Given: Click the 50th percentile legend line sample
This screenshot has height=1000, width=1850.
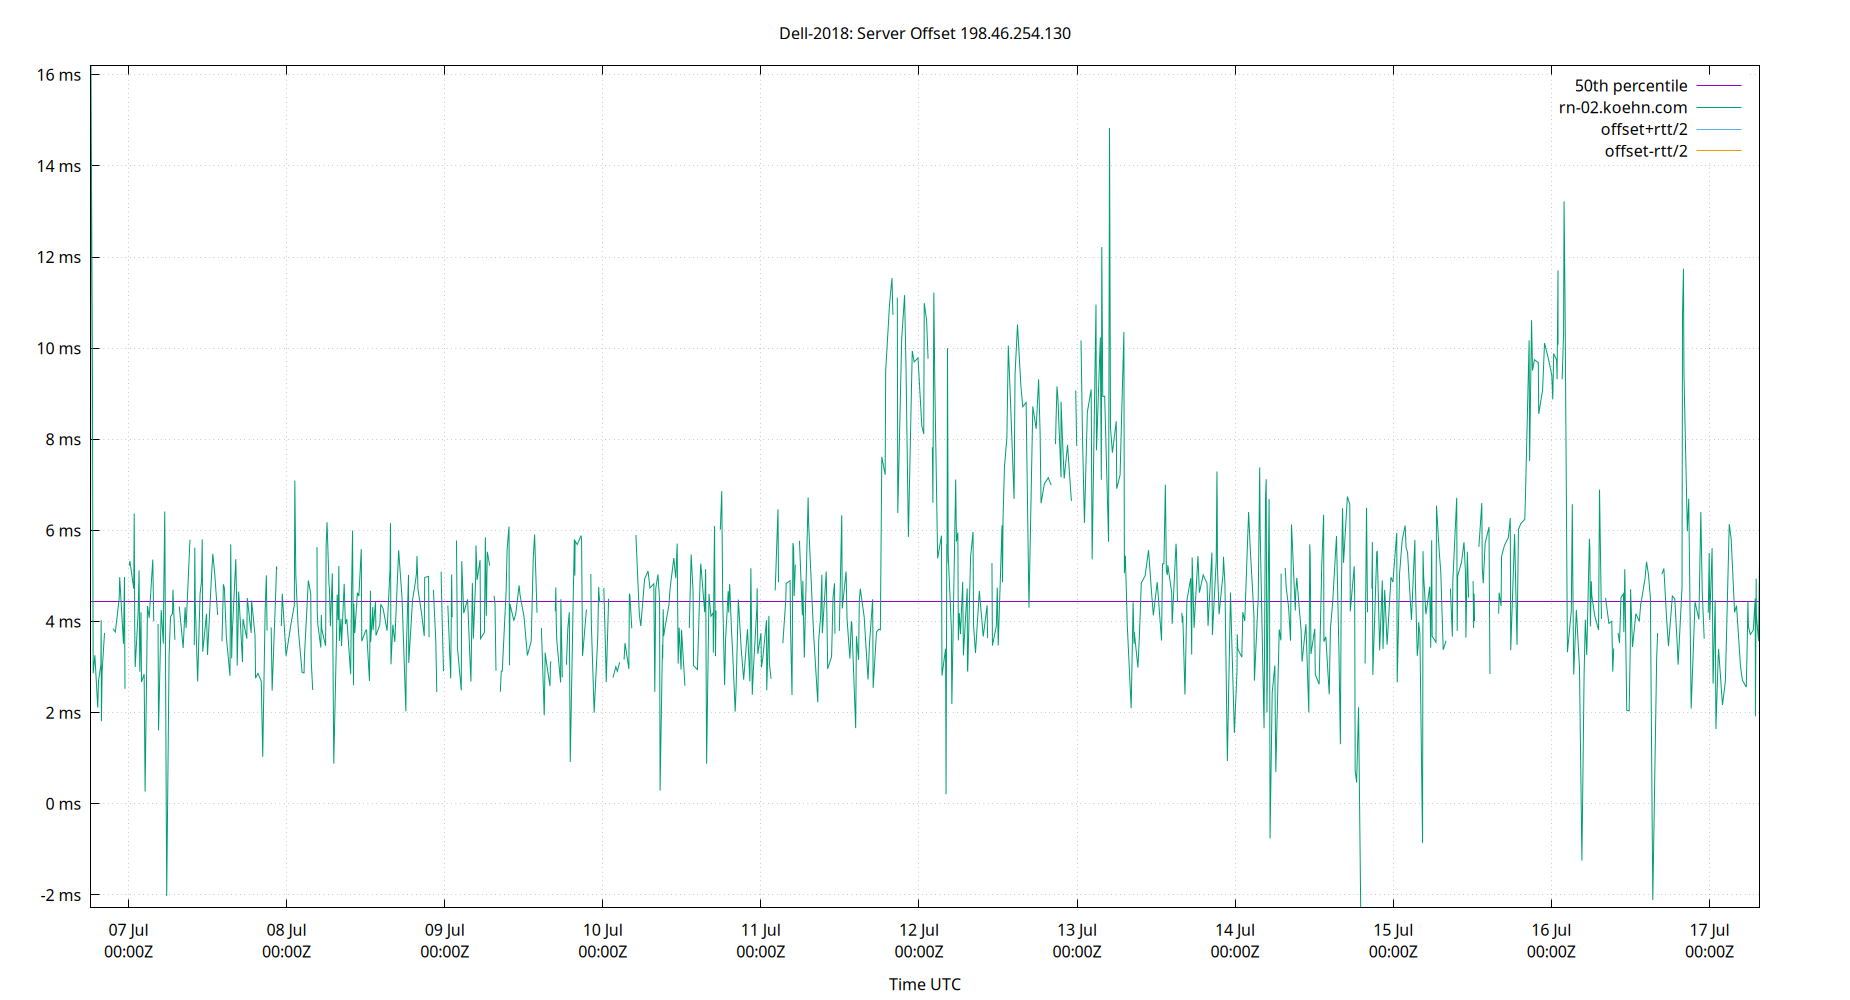Looking at the screenshot, I should (1718, 86).
